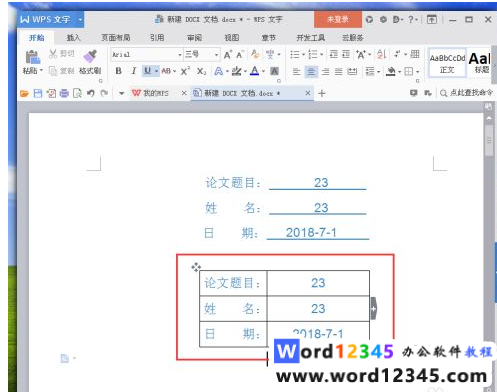
Task: Open the 视图 ribbon tab
Action: point(232,38)
